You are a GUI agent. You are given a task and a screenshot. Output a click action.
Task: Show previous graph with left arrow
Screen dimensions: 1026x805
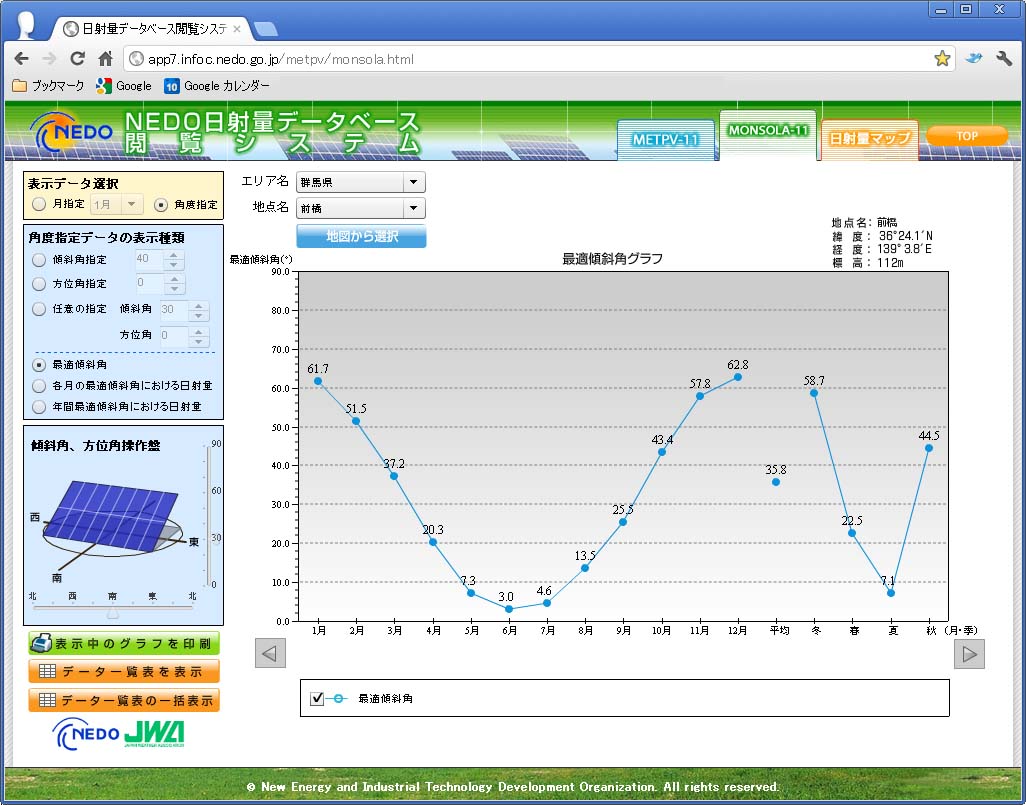click(x=270, y=653)
